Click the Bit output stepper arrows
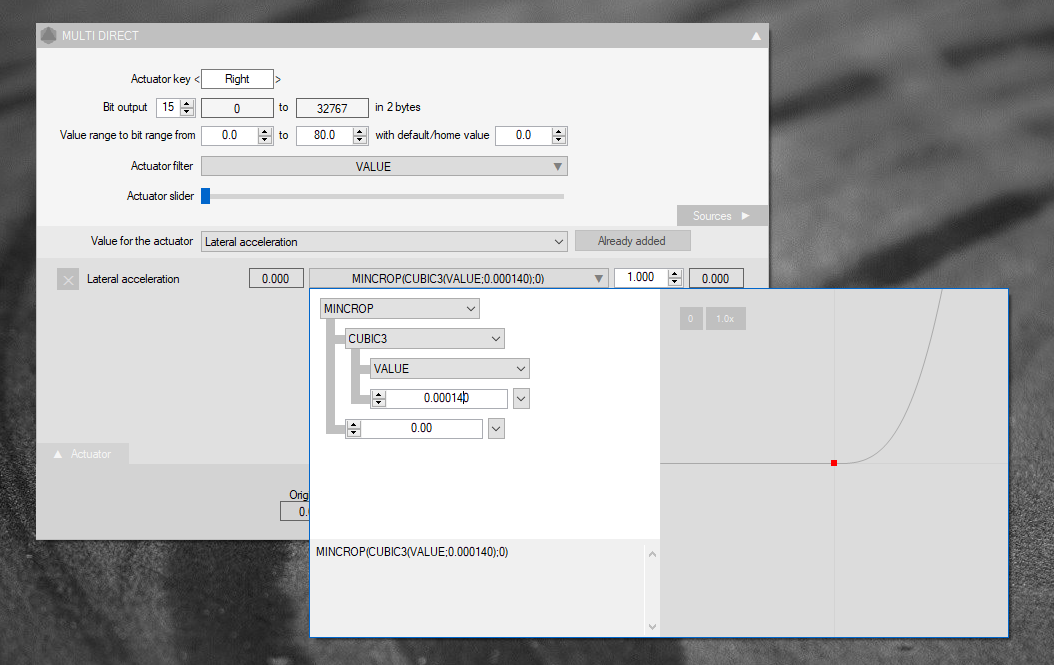The width and height of the screenshot is (1054, 665). click(187, 107)
